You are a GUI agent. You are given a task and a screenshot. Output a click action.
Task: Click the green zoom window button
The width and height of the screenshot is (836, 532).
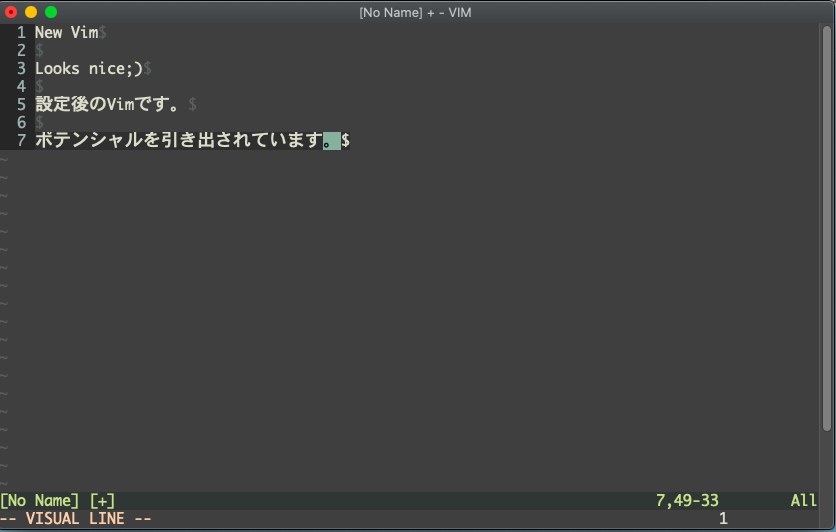(x=51, y=12)
